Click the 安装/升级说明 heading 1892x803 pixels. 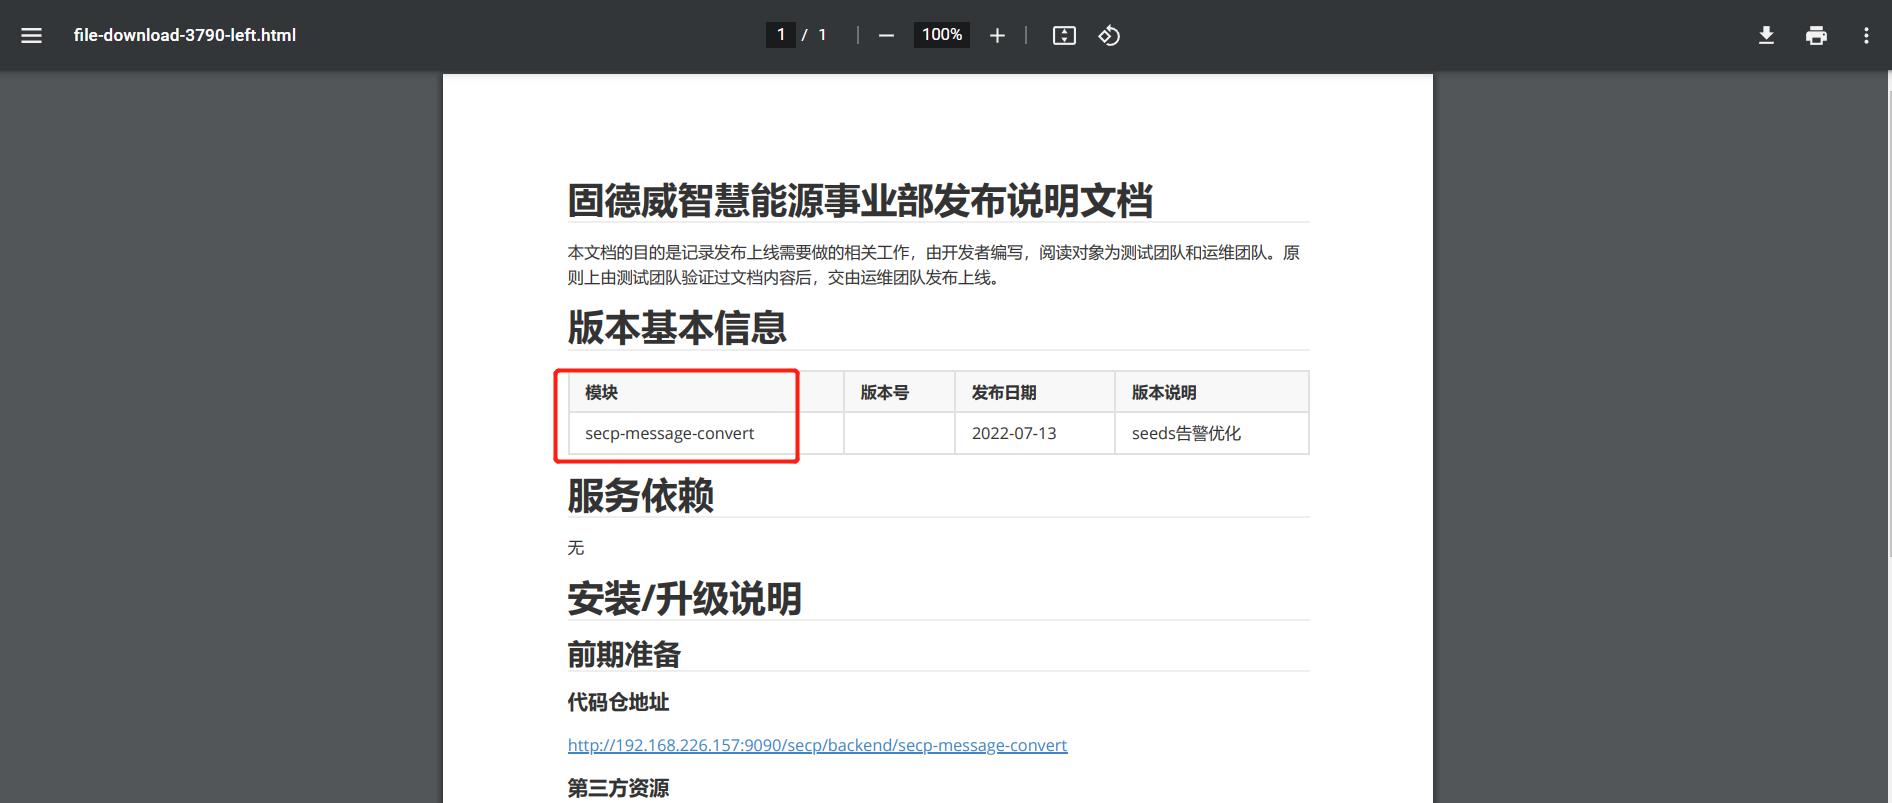coord(684,599)
